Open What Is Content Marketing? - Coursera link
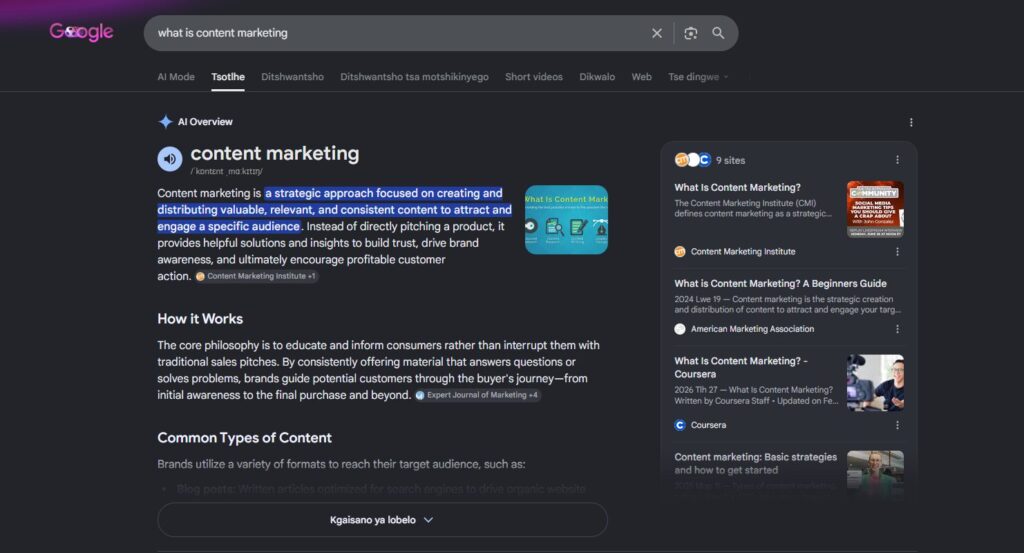 (x=741, y=367)
